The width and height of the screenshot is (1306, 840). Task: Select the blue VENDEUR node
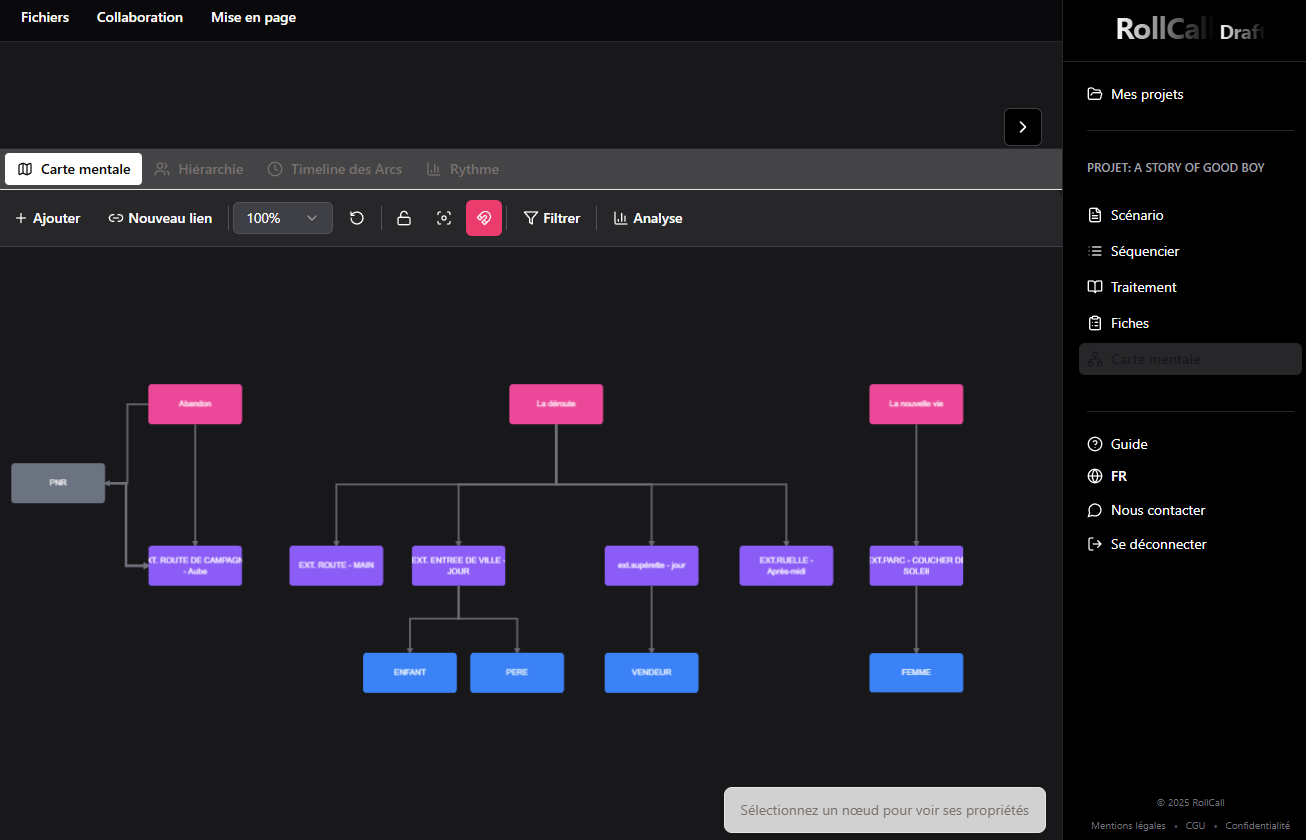click(651, 673)
